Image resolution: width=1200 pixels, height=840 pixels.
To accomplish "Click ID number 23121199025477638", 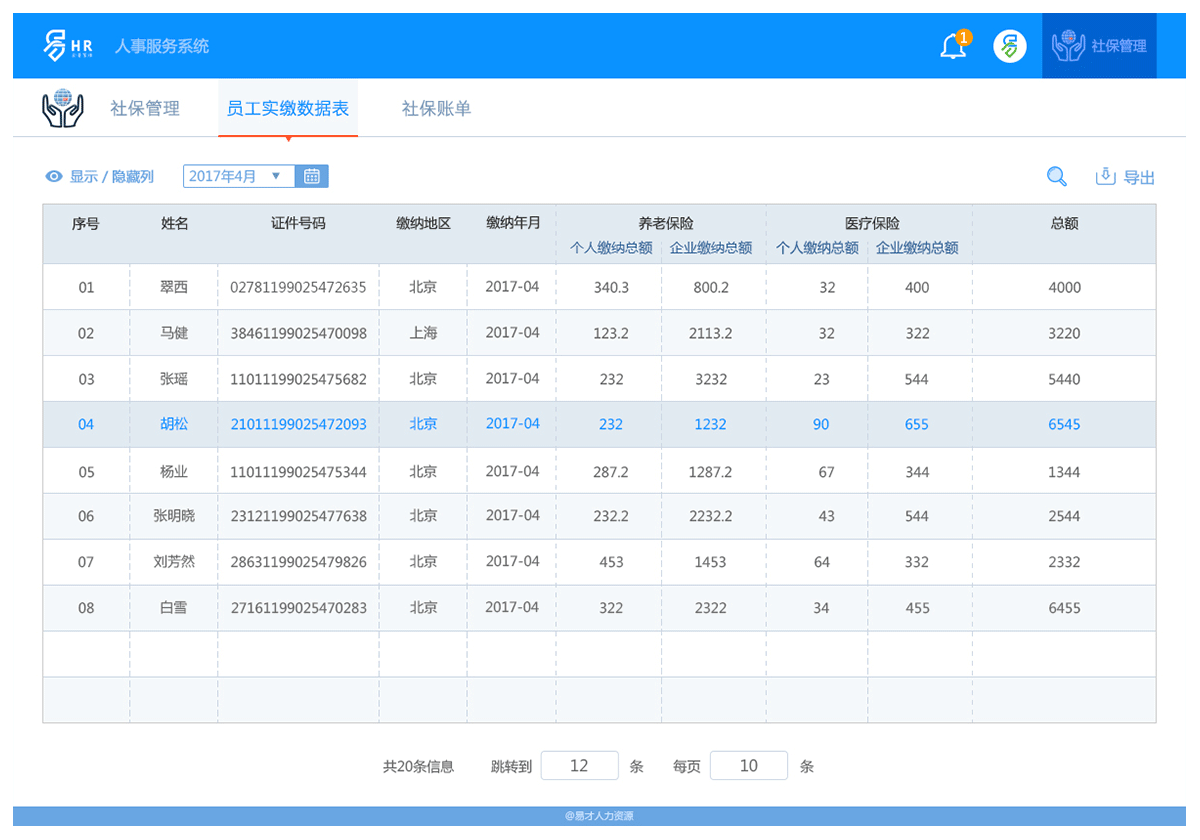I will click(298, 516).
